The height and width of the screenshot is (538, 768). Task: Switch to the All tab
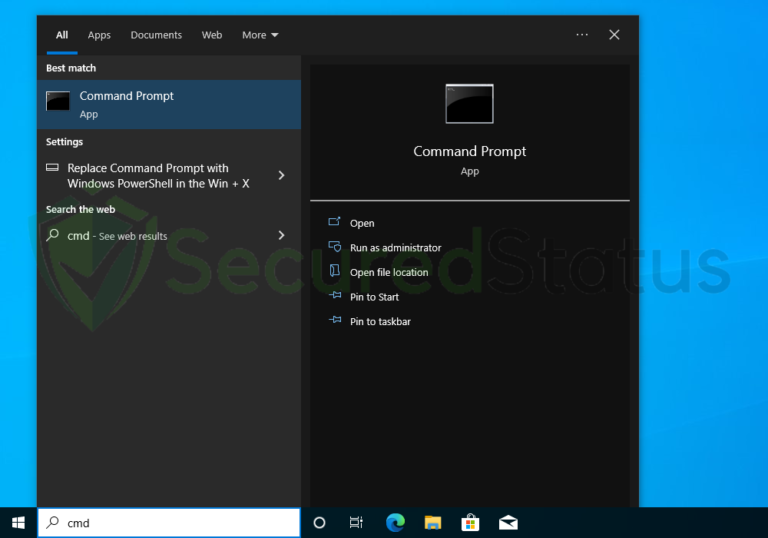point(62,35)
